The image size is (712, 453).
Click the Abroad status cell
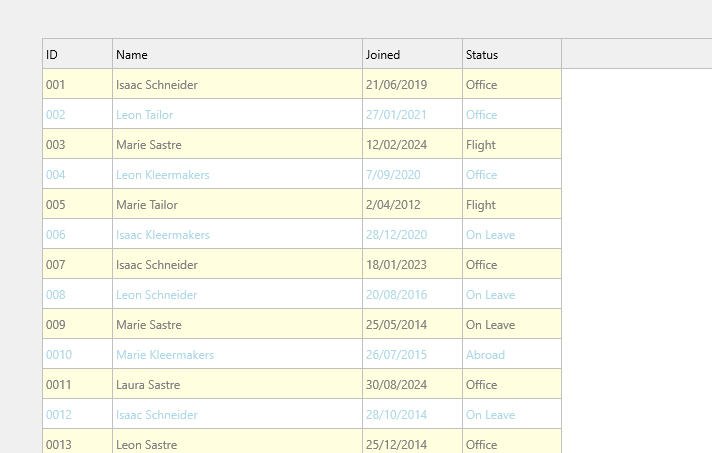pyautogui.click(x=512, y=354)
